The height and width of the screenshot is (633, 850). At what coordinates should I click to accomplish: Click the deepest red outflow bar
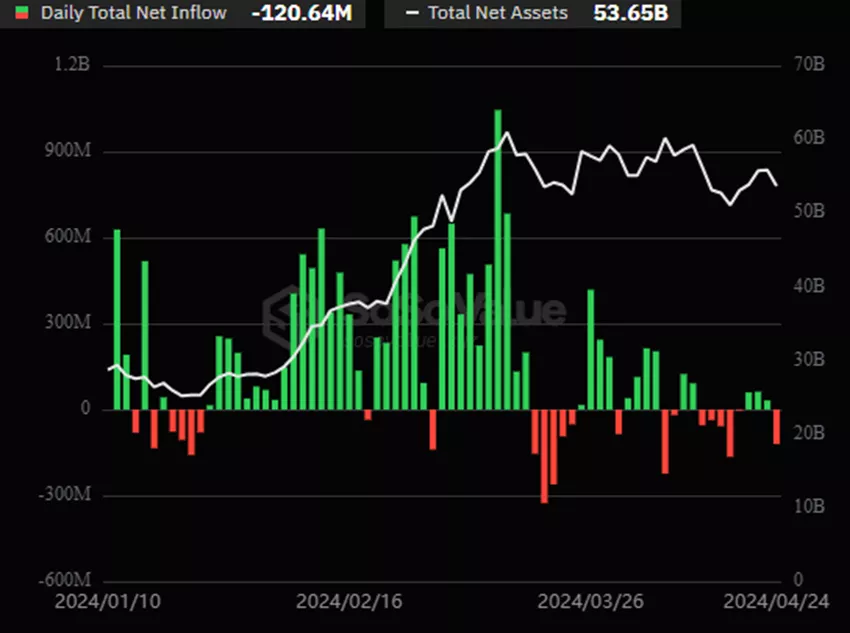point(544,456)
